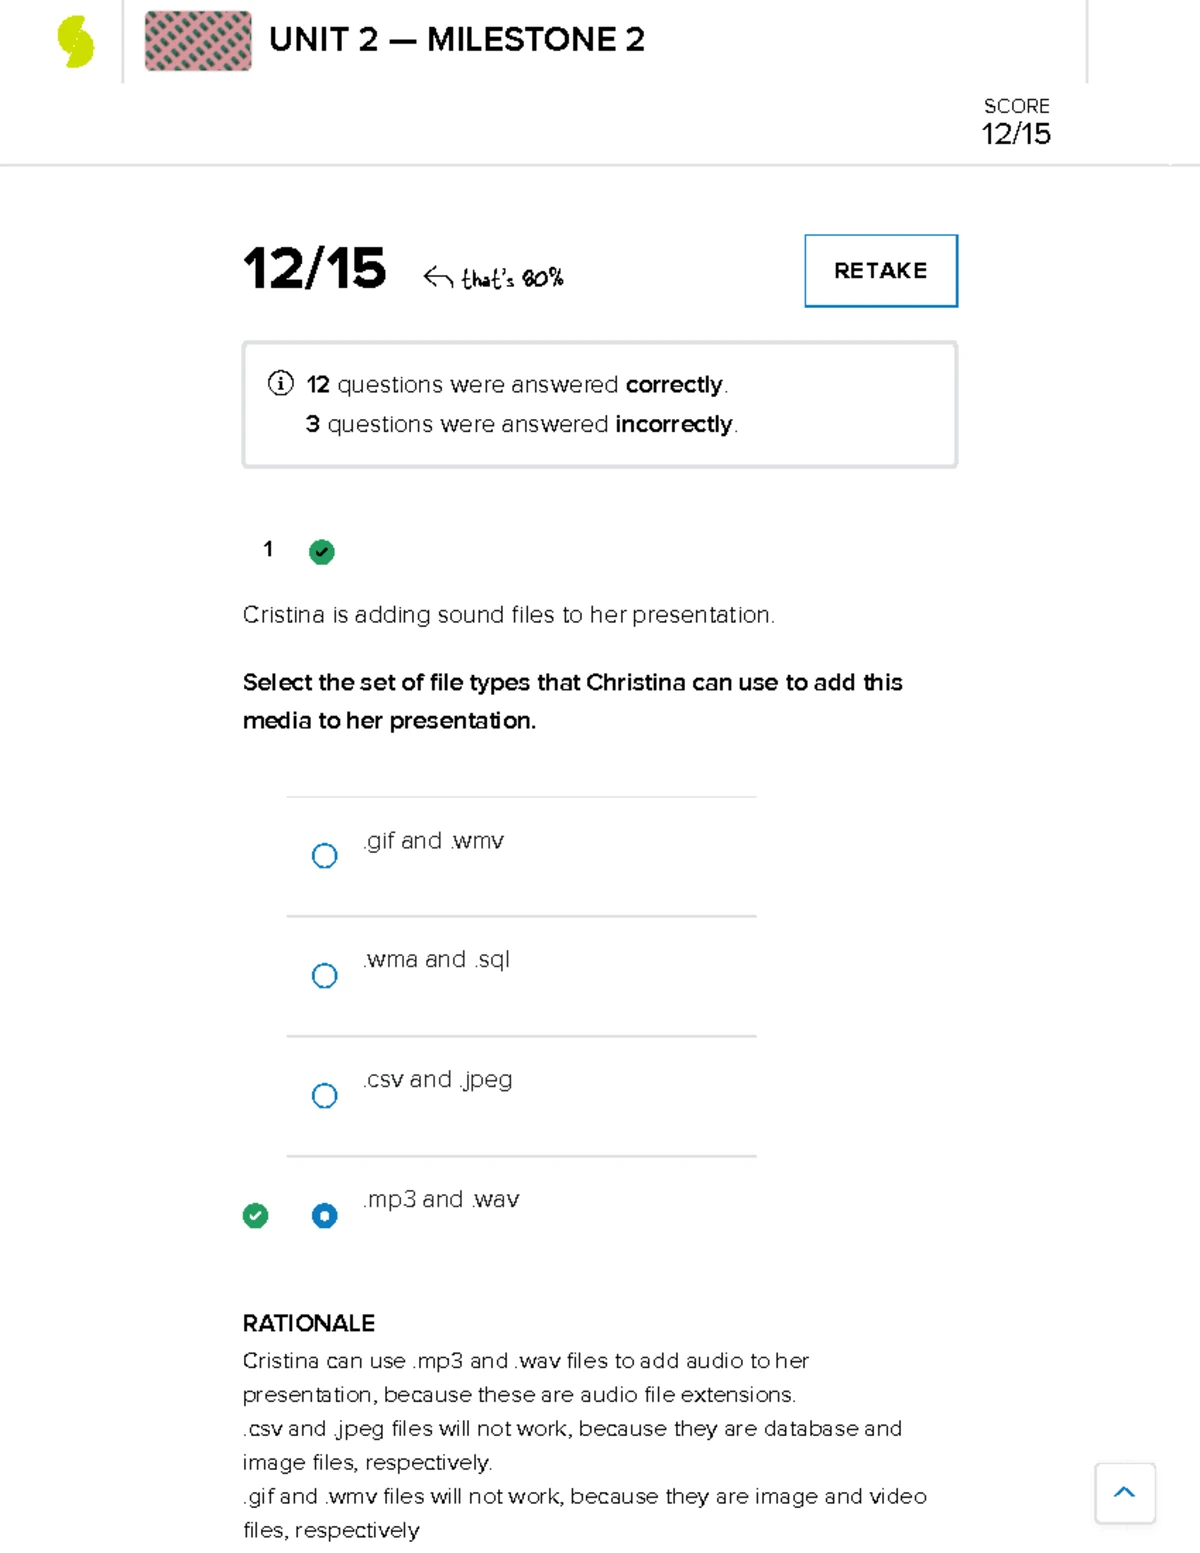Click the UNIT 2 — MILESTONE 2 title

click(457, 40)
